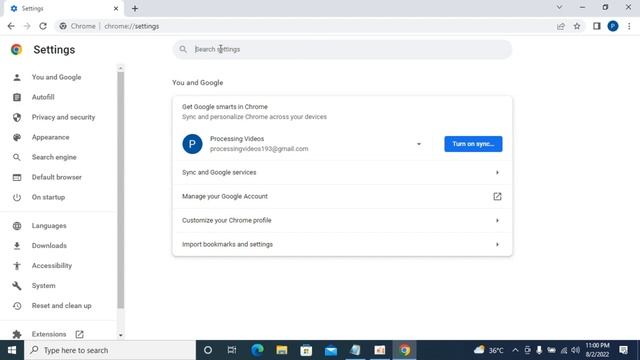Open tab search chevron

(559, 7)
